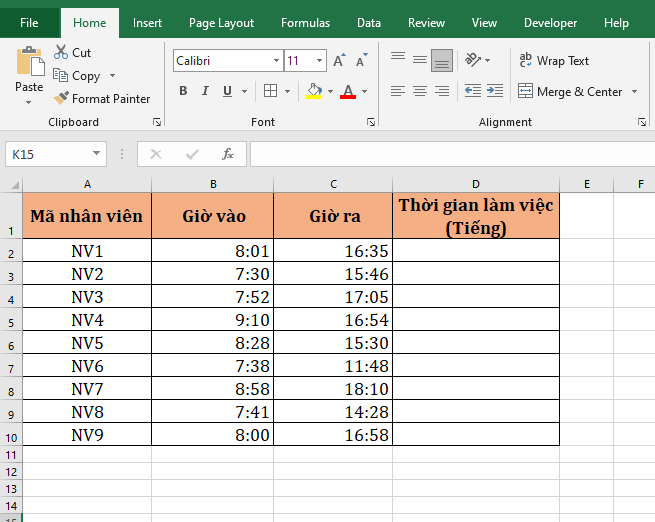
Task: Toggle Wrap Text on selected cells
Action: click(554, 61)
